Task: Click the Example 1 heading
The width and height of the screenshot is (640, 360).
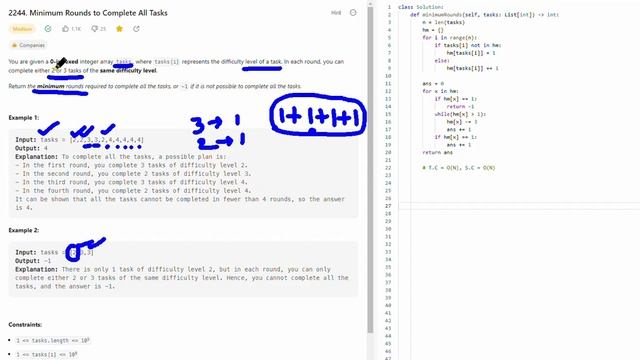Action: point(24,118)
